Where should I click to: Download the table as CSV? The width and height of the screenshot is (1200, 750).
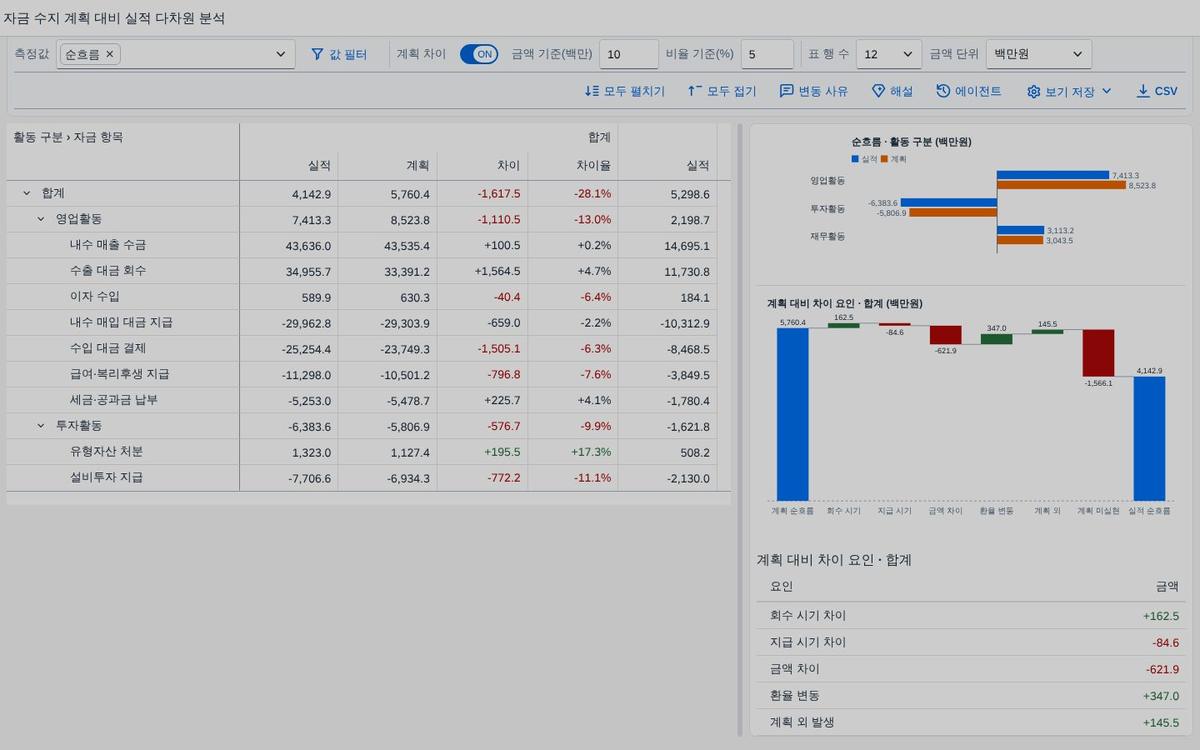(1157, 91)
